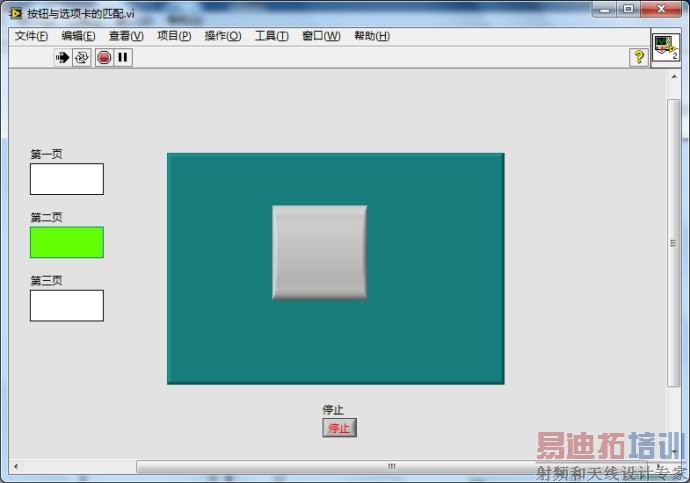Click the red Abort Execution icon
This screenshot has width=690, height=483.
coord(104,58)
